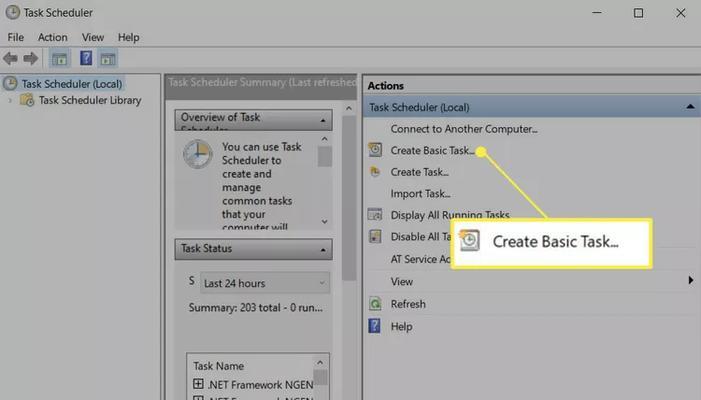Click the Task Scheduler title bar clock icon
The width and height of the screenshot is (701, 400).
[x=13, y=13]
